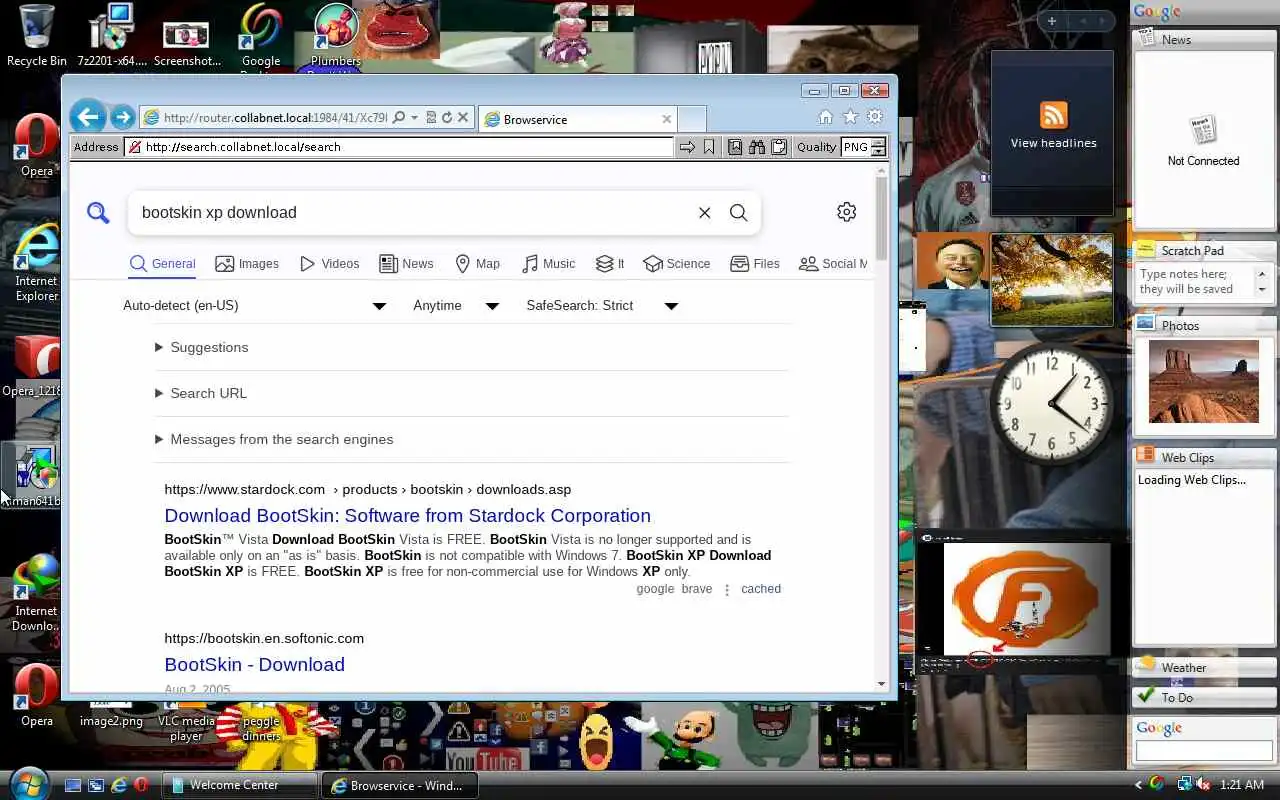
Task: Expand the Suggestions section
Action: click(201, 347)
